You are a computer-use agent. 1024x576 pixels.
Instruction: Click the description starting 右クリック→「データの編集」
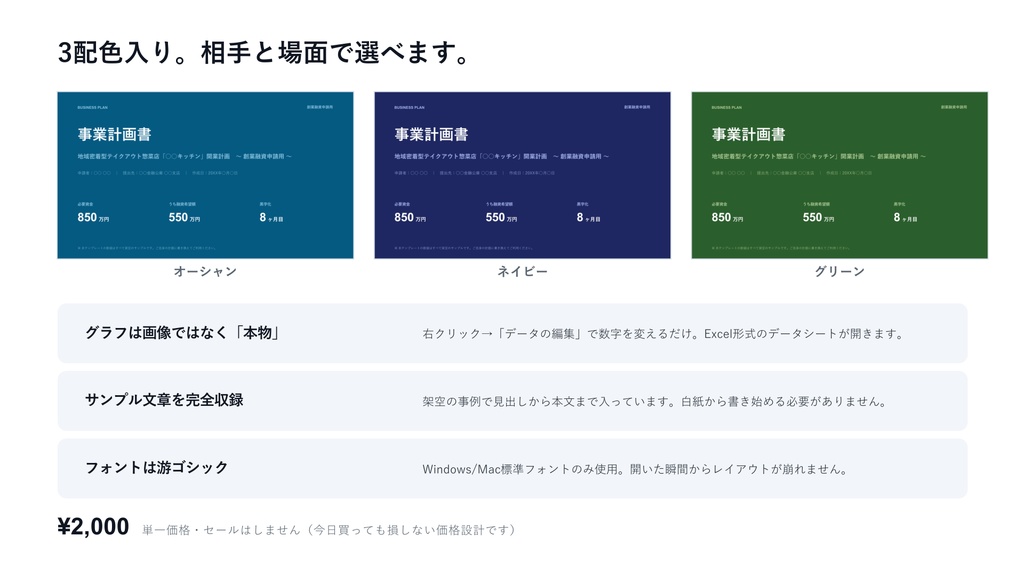(663, 334)
